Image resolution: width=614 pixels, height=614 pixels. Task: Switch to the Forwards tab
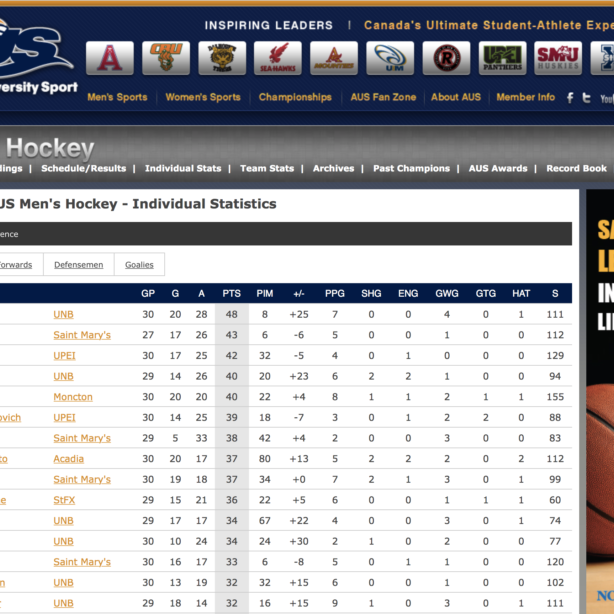point(16,265)
